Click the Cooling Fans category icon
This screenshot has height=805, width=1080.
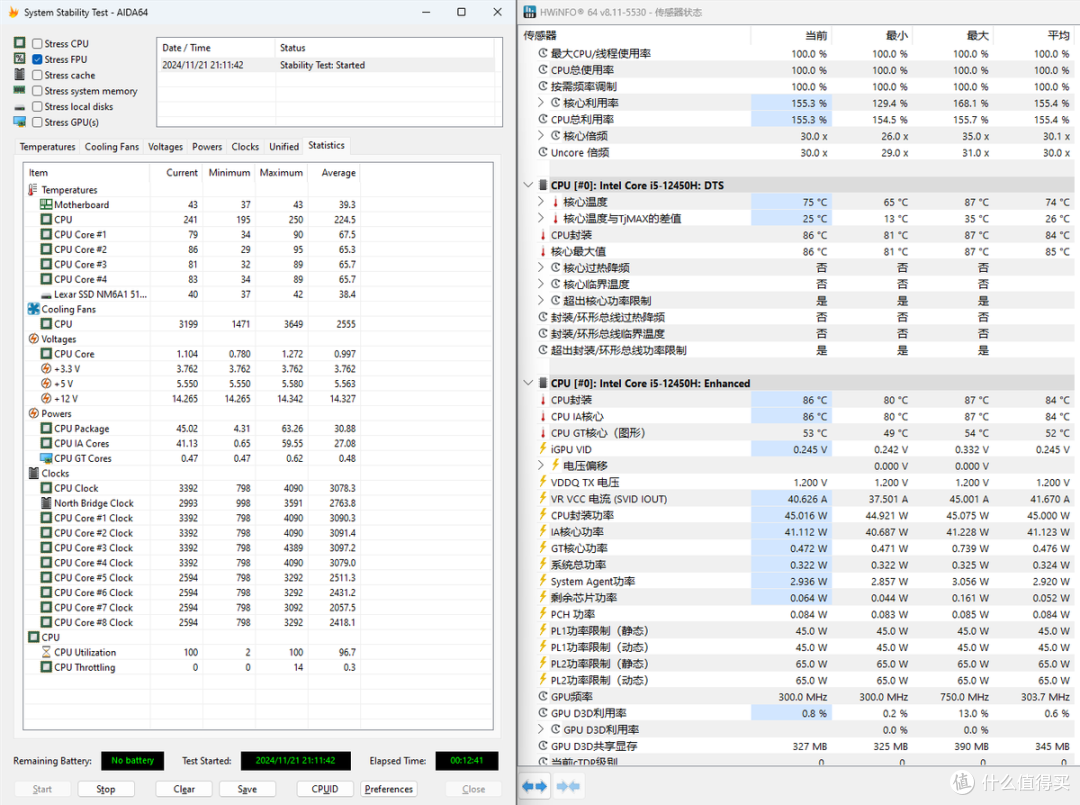(x=33, y=309)
